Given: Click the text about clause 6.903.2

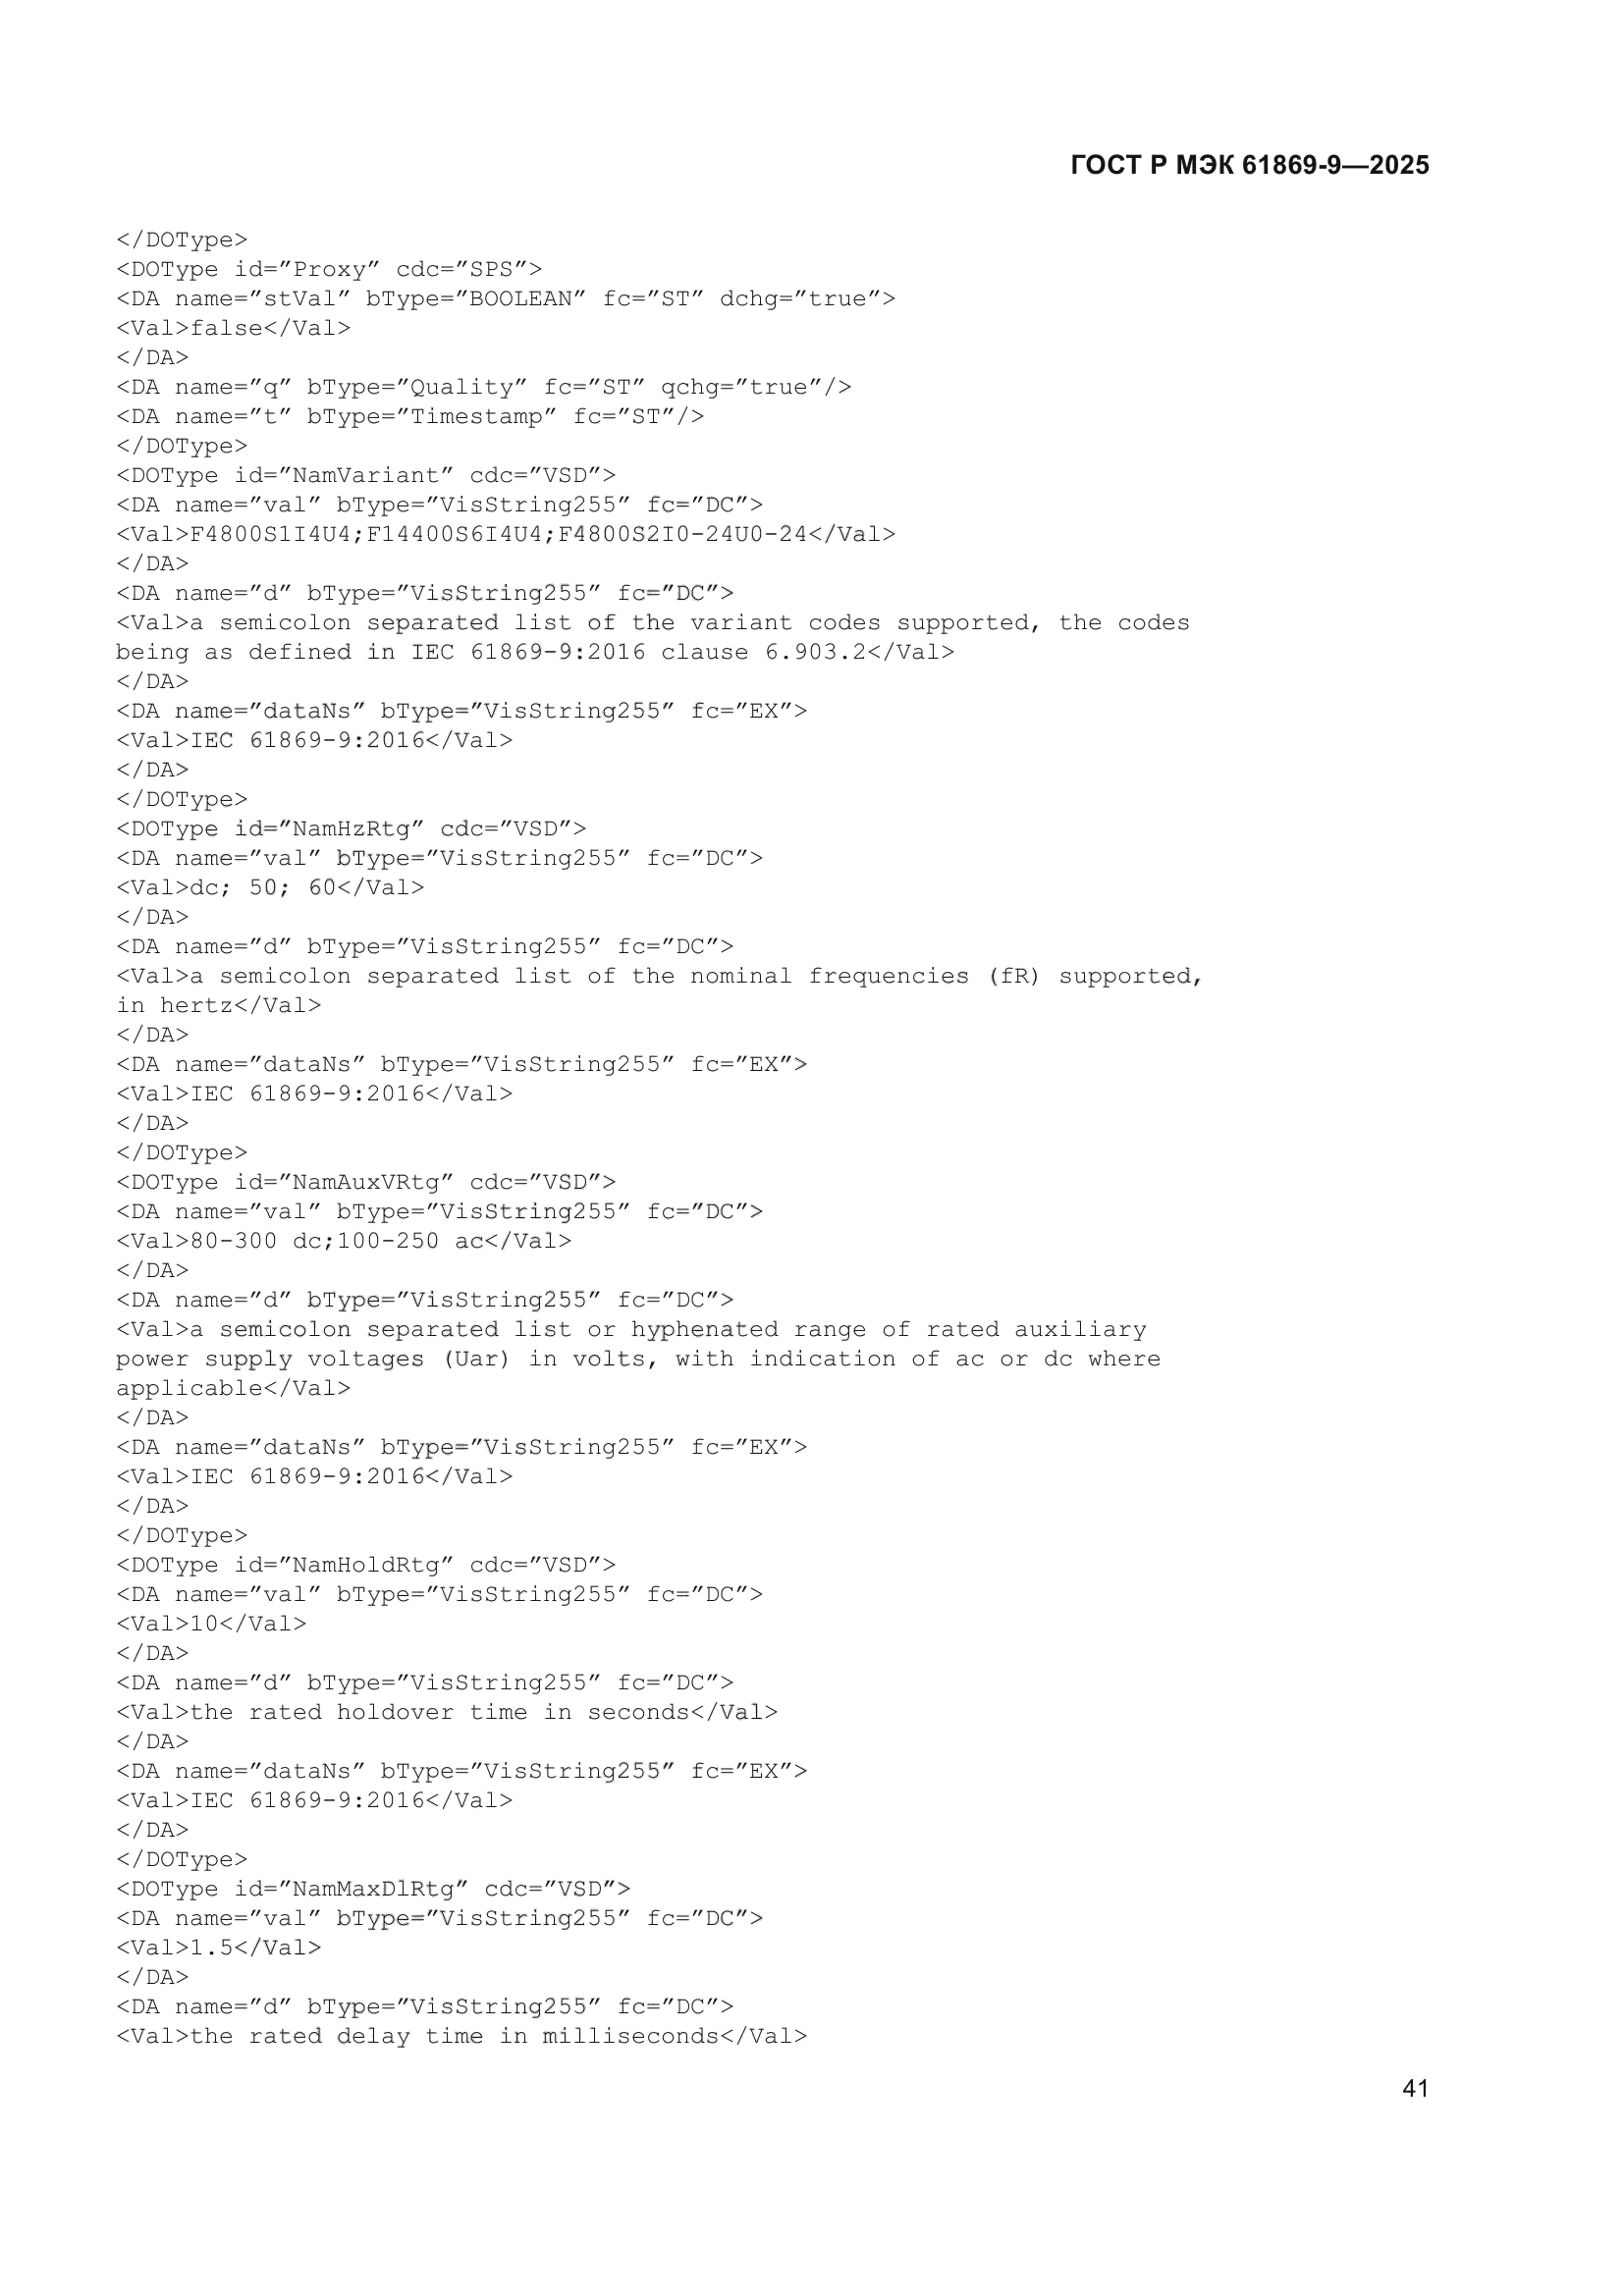Looking at the screenshot, I should 535,653.
